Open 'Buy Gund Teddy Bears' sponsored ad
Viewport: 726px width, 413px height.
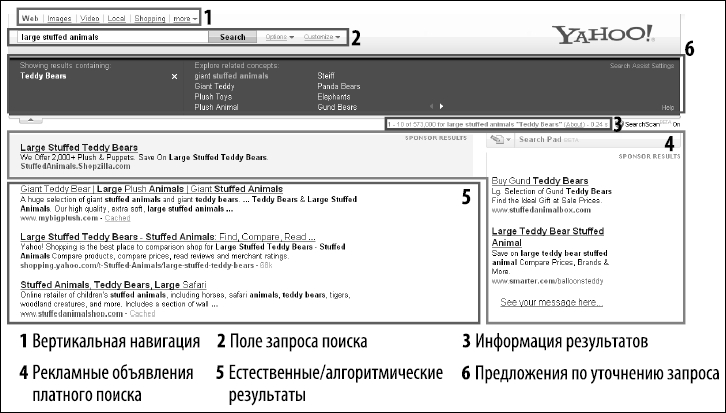pyautogui.click(x=540, y=181)
